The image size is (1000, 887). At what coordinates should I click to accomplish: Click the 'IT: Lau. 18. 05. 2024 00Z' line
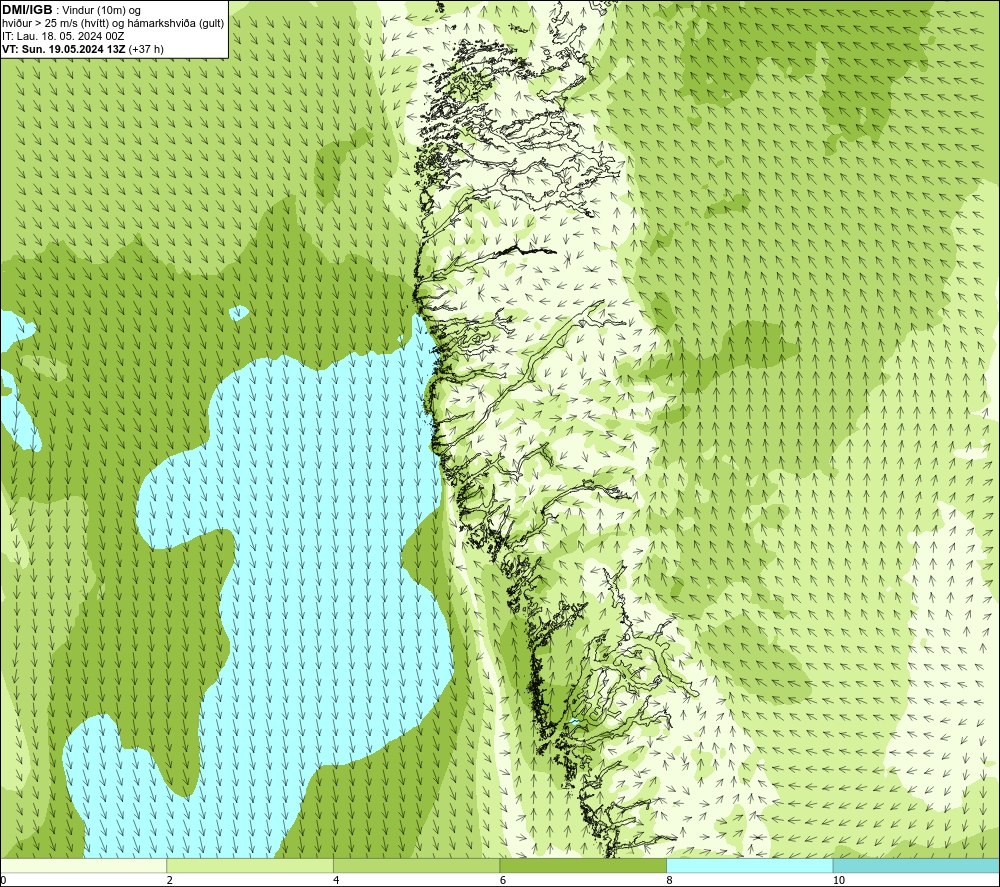pos(63,36)
